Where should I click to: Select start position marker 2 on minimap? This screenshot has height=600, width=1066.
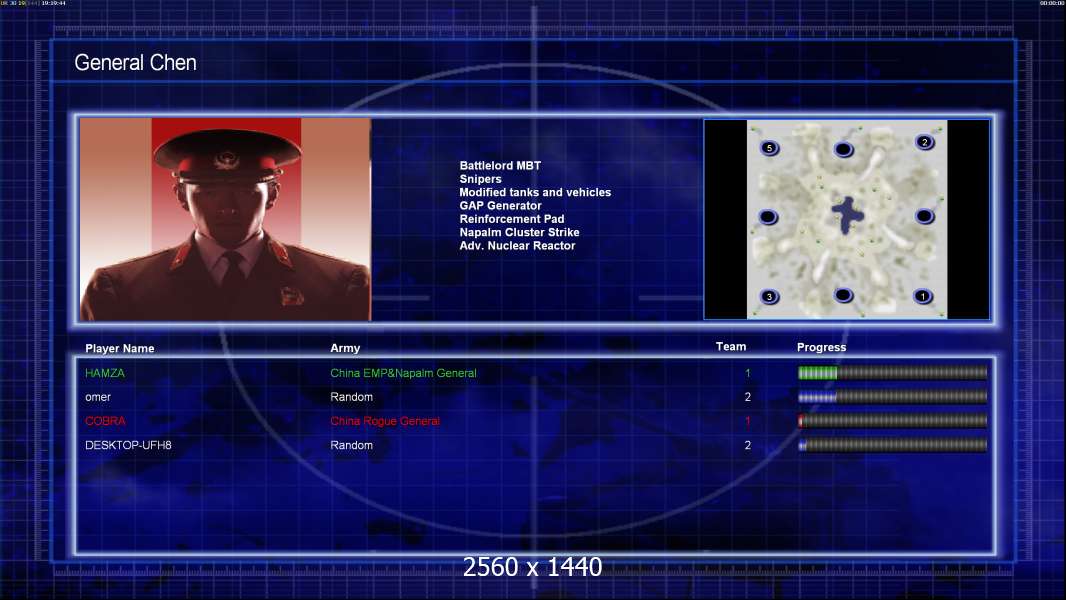924,142
